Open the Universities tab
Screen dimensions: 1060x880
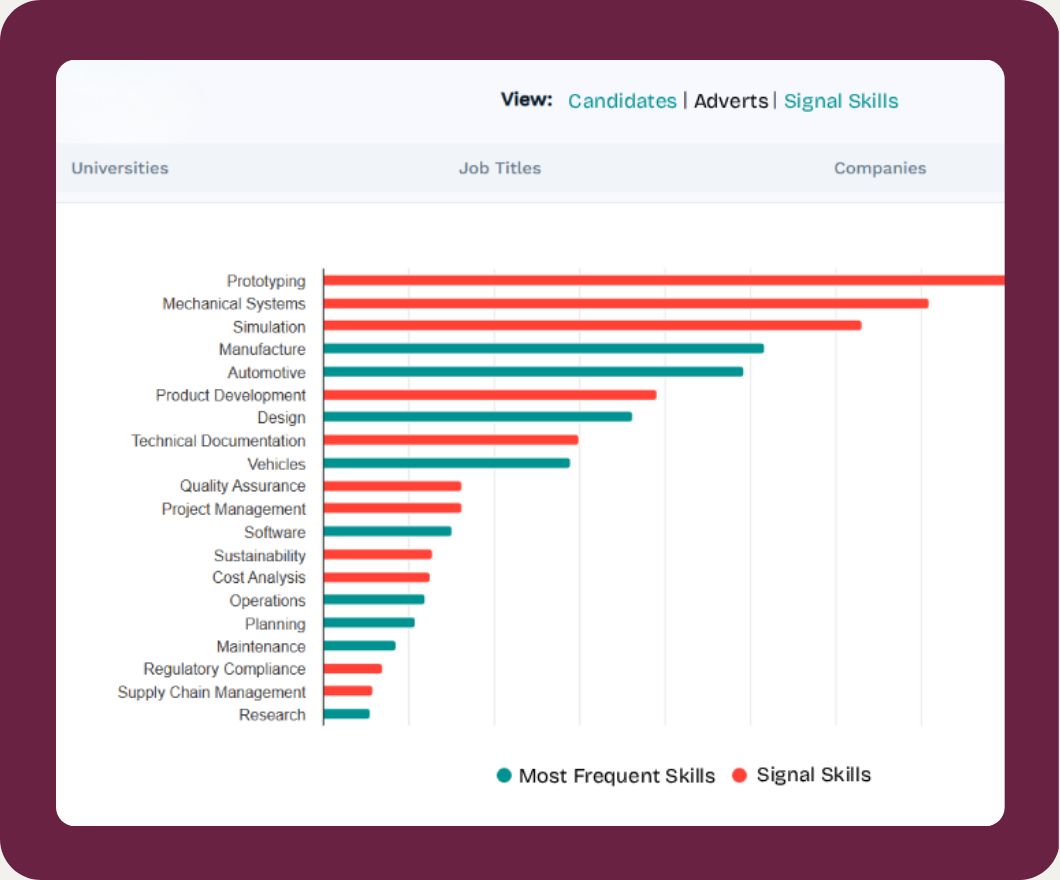click(x=120, y=168)
